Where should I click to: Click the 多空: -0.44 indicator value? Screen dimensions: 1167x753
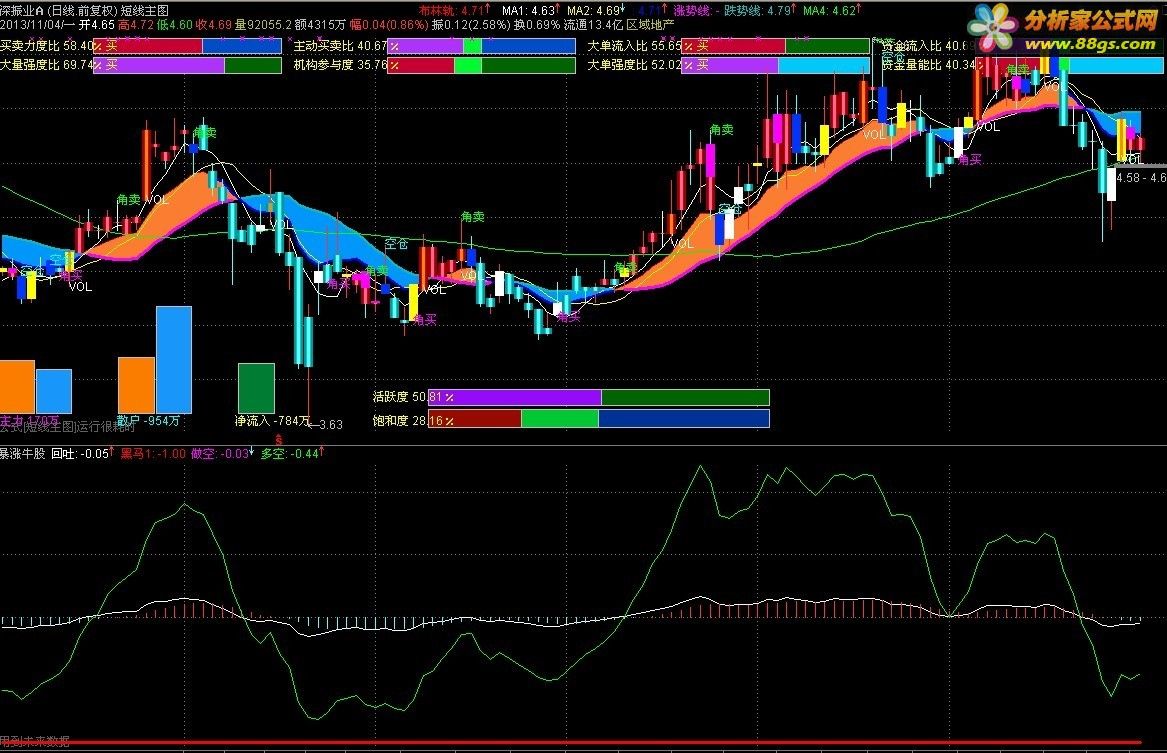coord(292,453)
